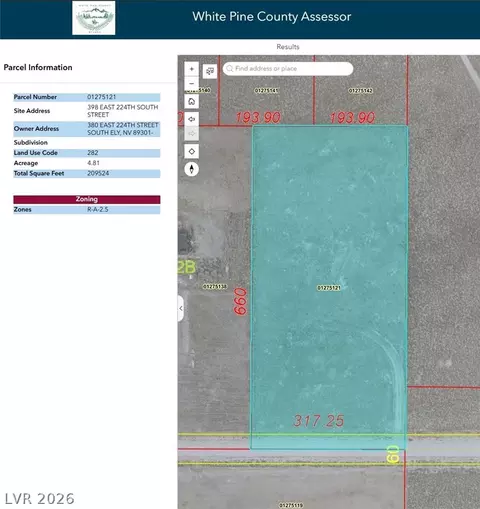
Task: Zoom out of the parcel map
Action: [x=192, y=83]
